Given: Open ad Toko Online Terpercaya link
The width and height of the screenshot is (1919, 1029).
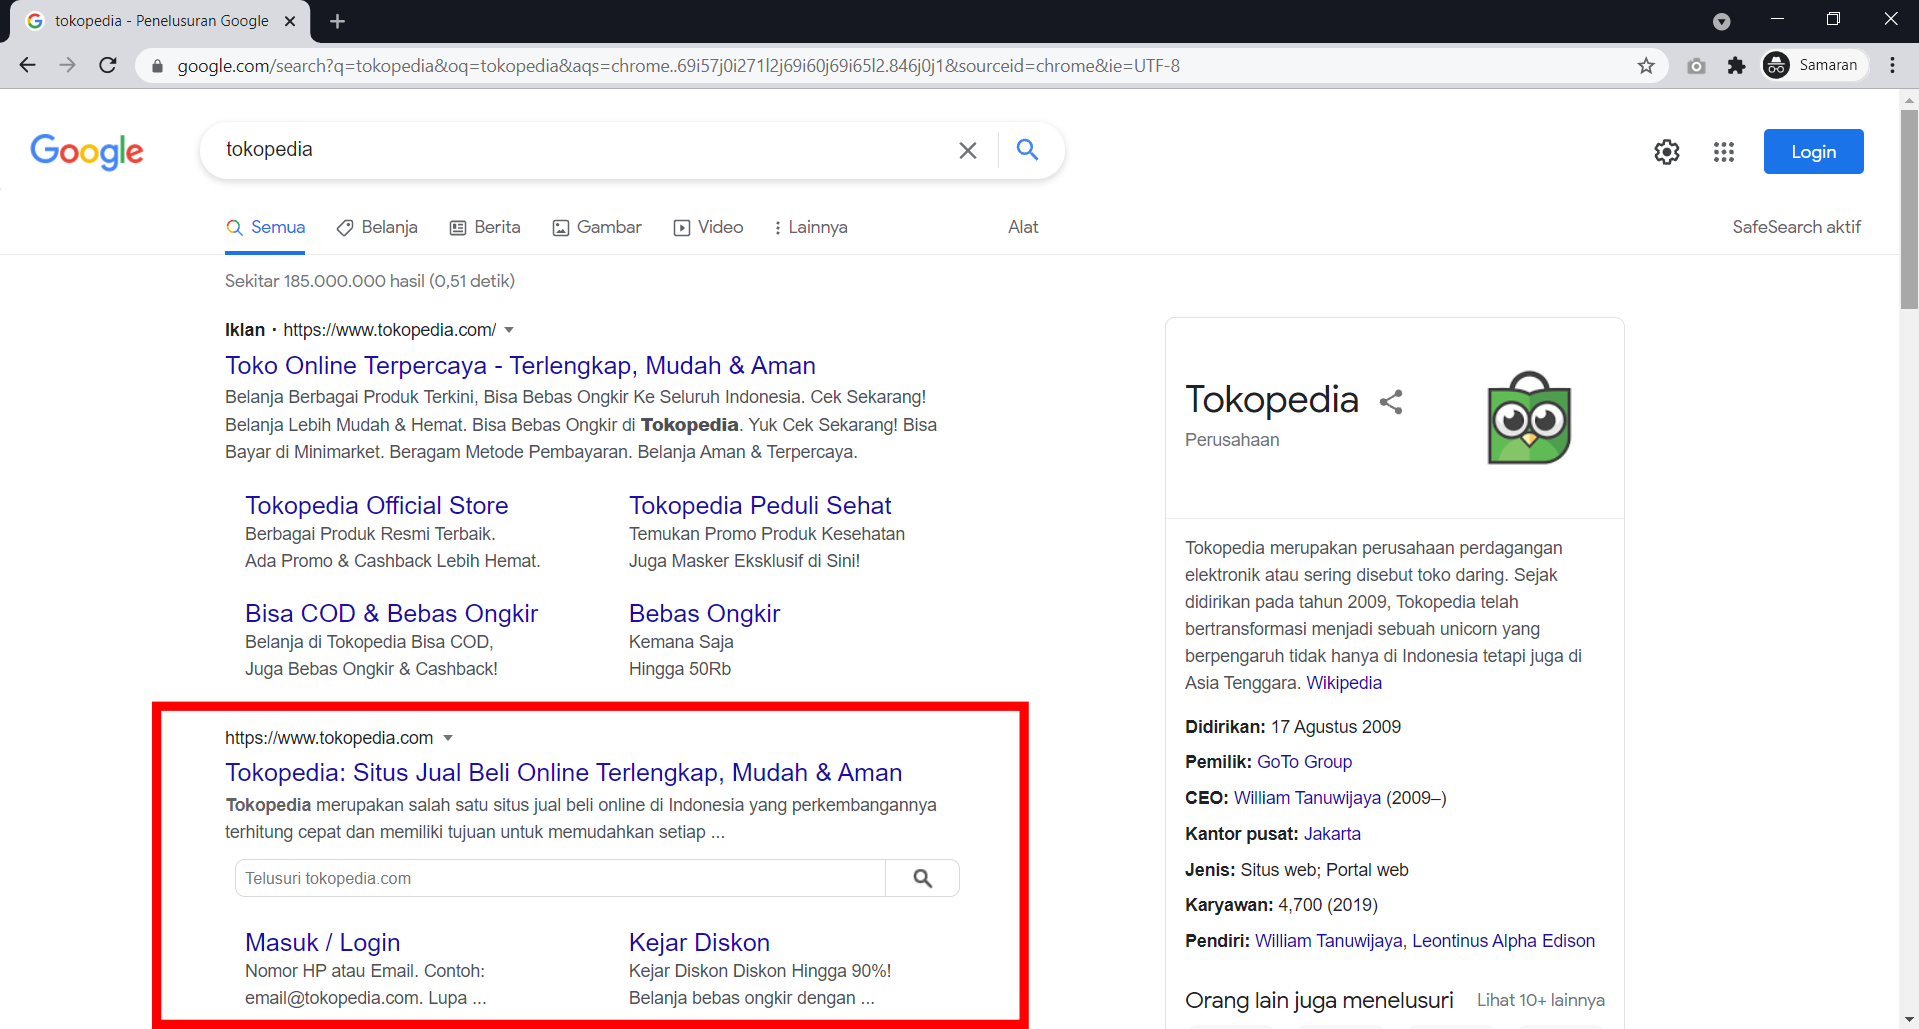Looking at the screenshot, I should pos(520,365).
